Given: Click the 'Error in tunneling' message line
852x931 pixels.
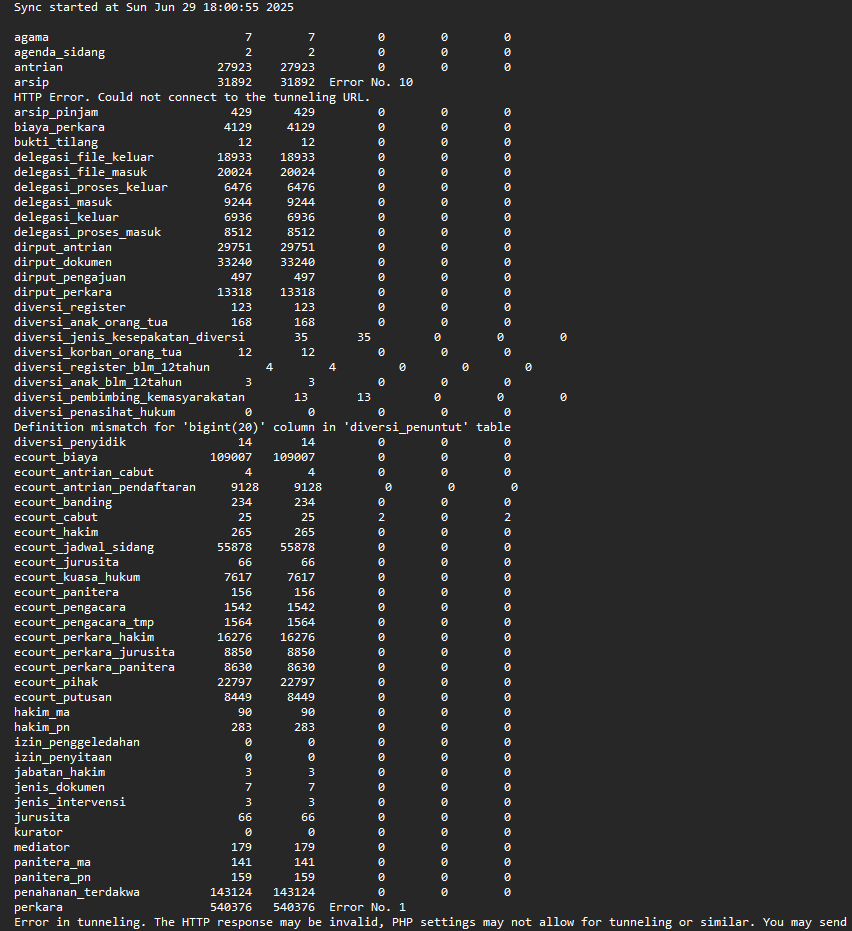Looking at the screenshot, I should (x=430, y=922).
